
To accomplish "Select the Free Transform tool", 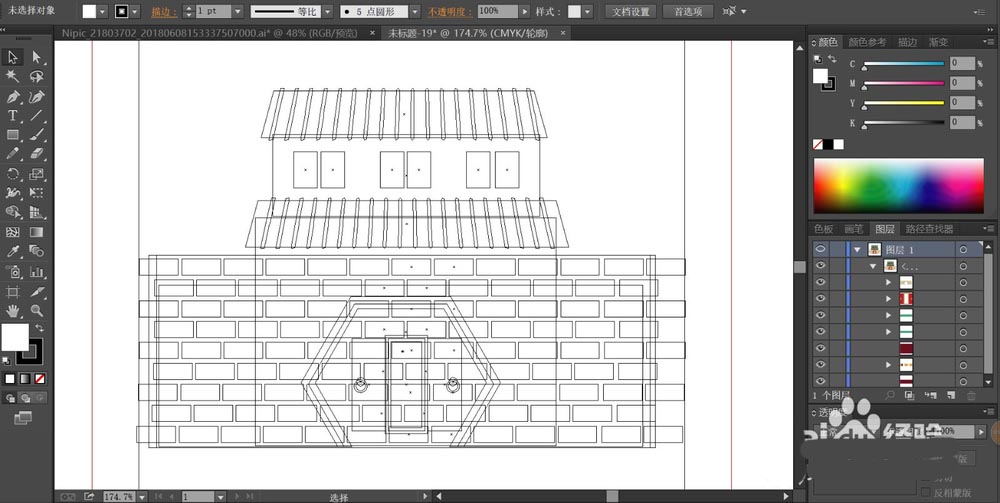I will pos(37,193).
